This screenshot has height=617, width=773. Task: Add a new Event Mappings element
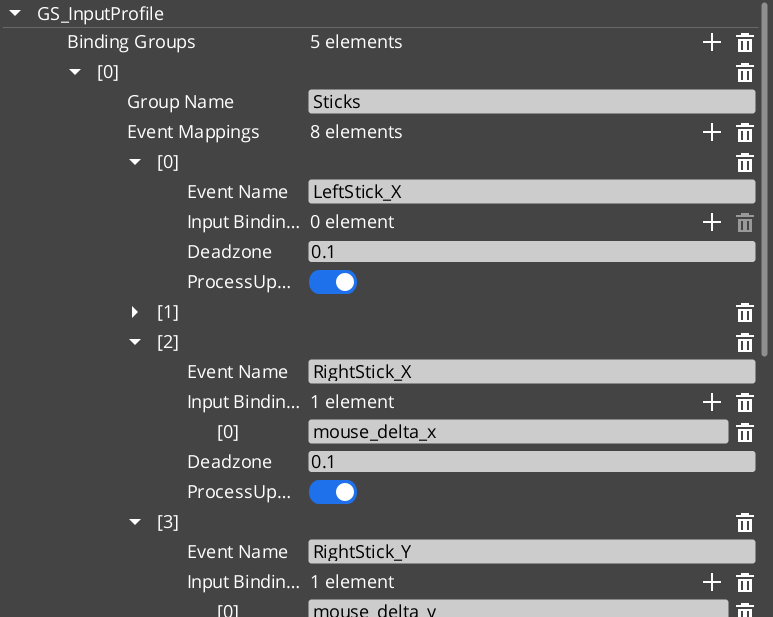tap(711, 132)
